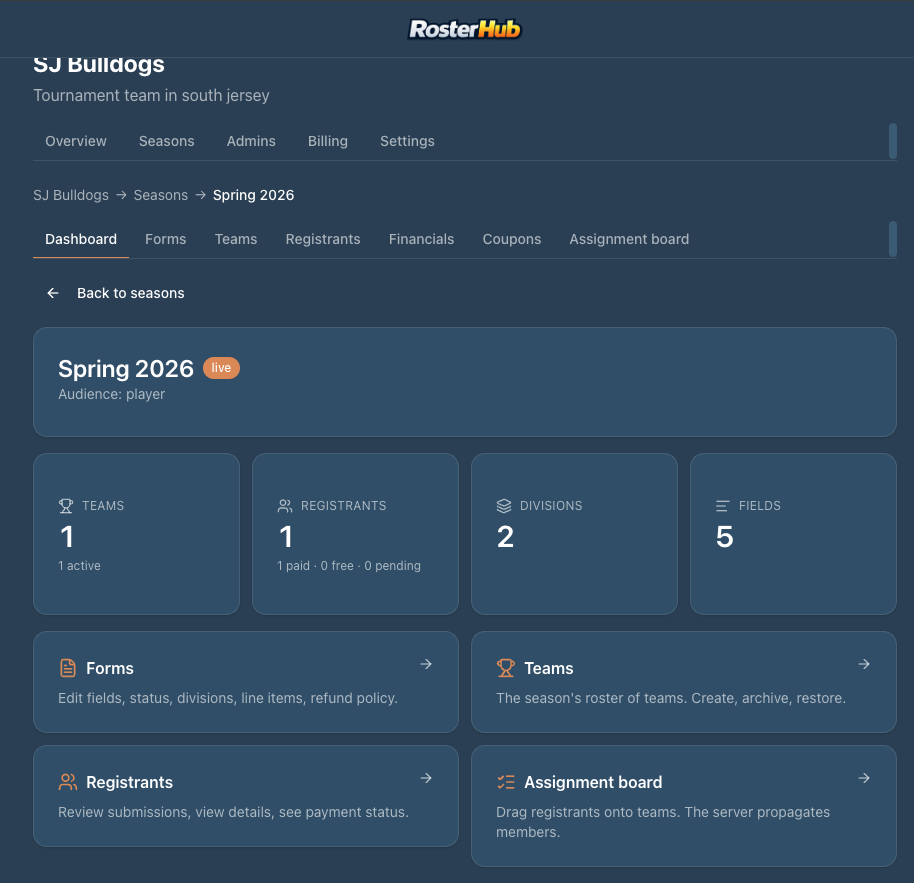Open the Billing tab
914x883 pixels.
click(x=328, y=141)
